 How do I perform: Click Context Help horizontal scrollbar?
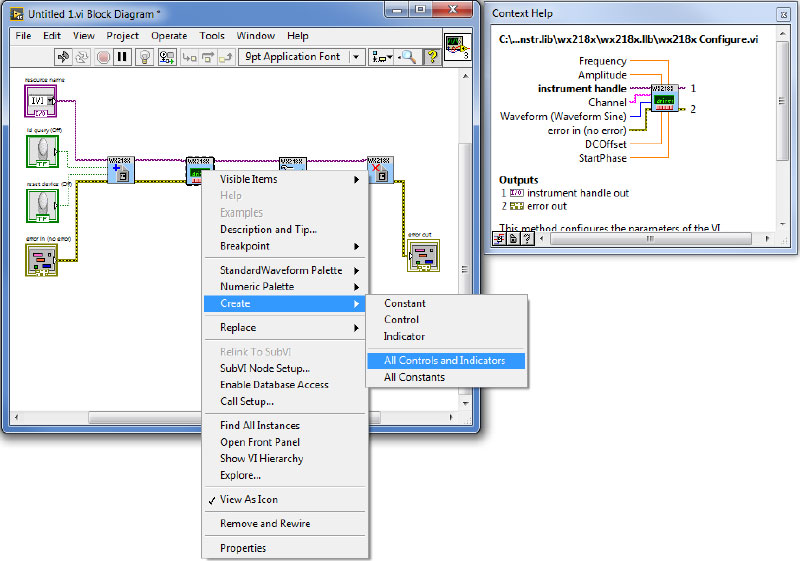(x=650, y=239)
